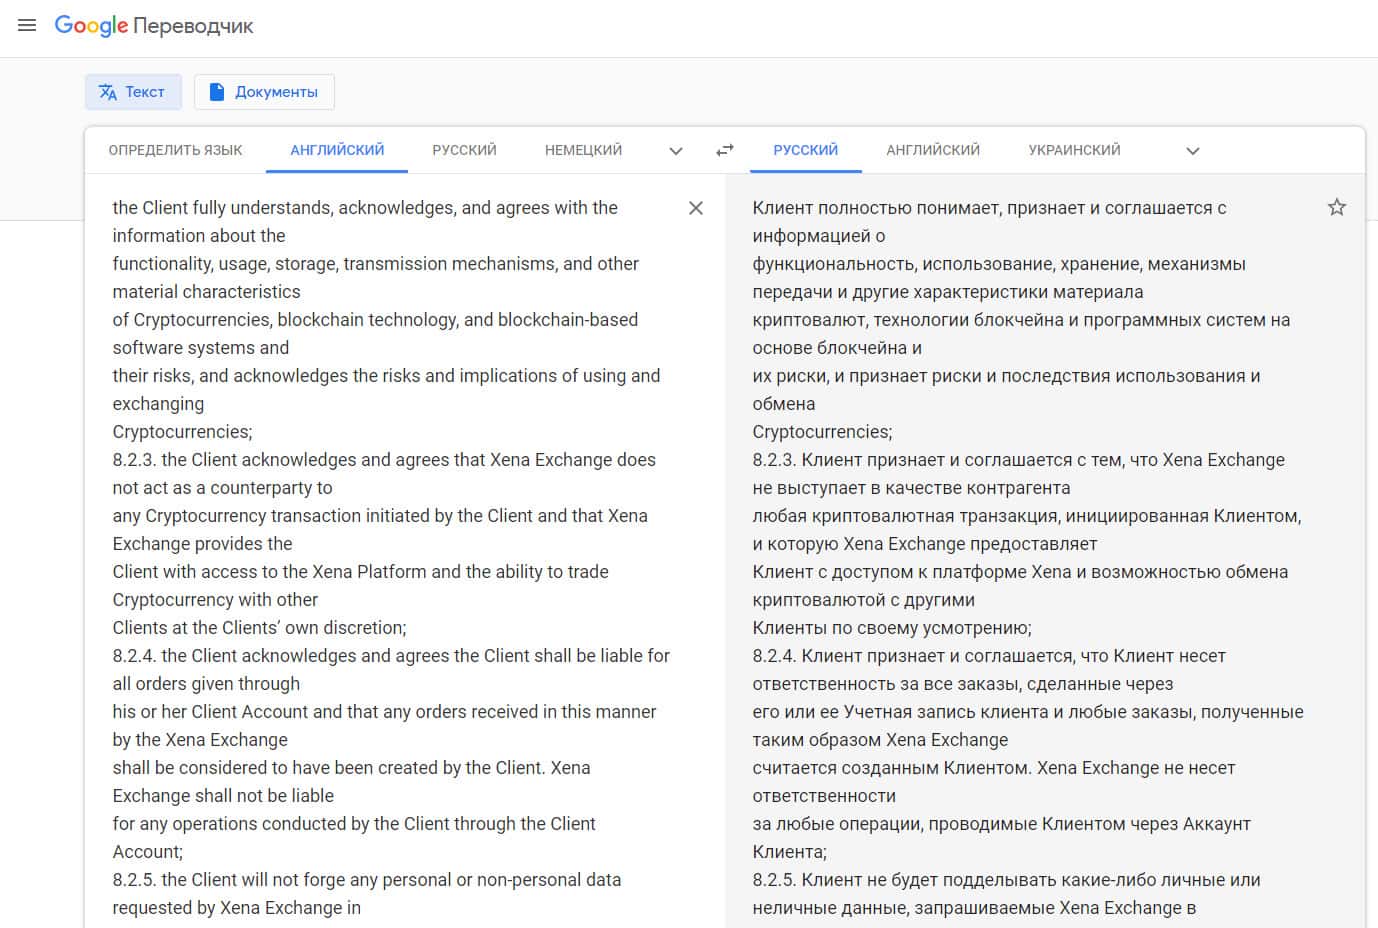Click the document icon in Документы button
The image size is (1378, 928).
point(216,92)
